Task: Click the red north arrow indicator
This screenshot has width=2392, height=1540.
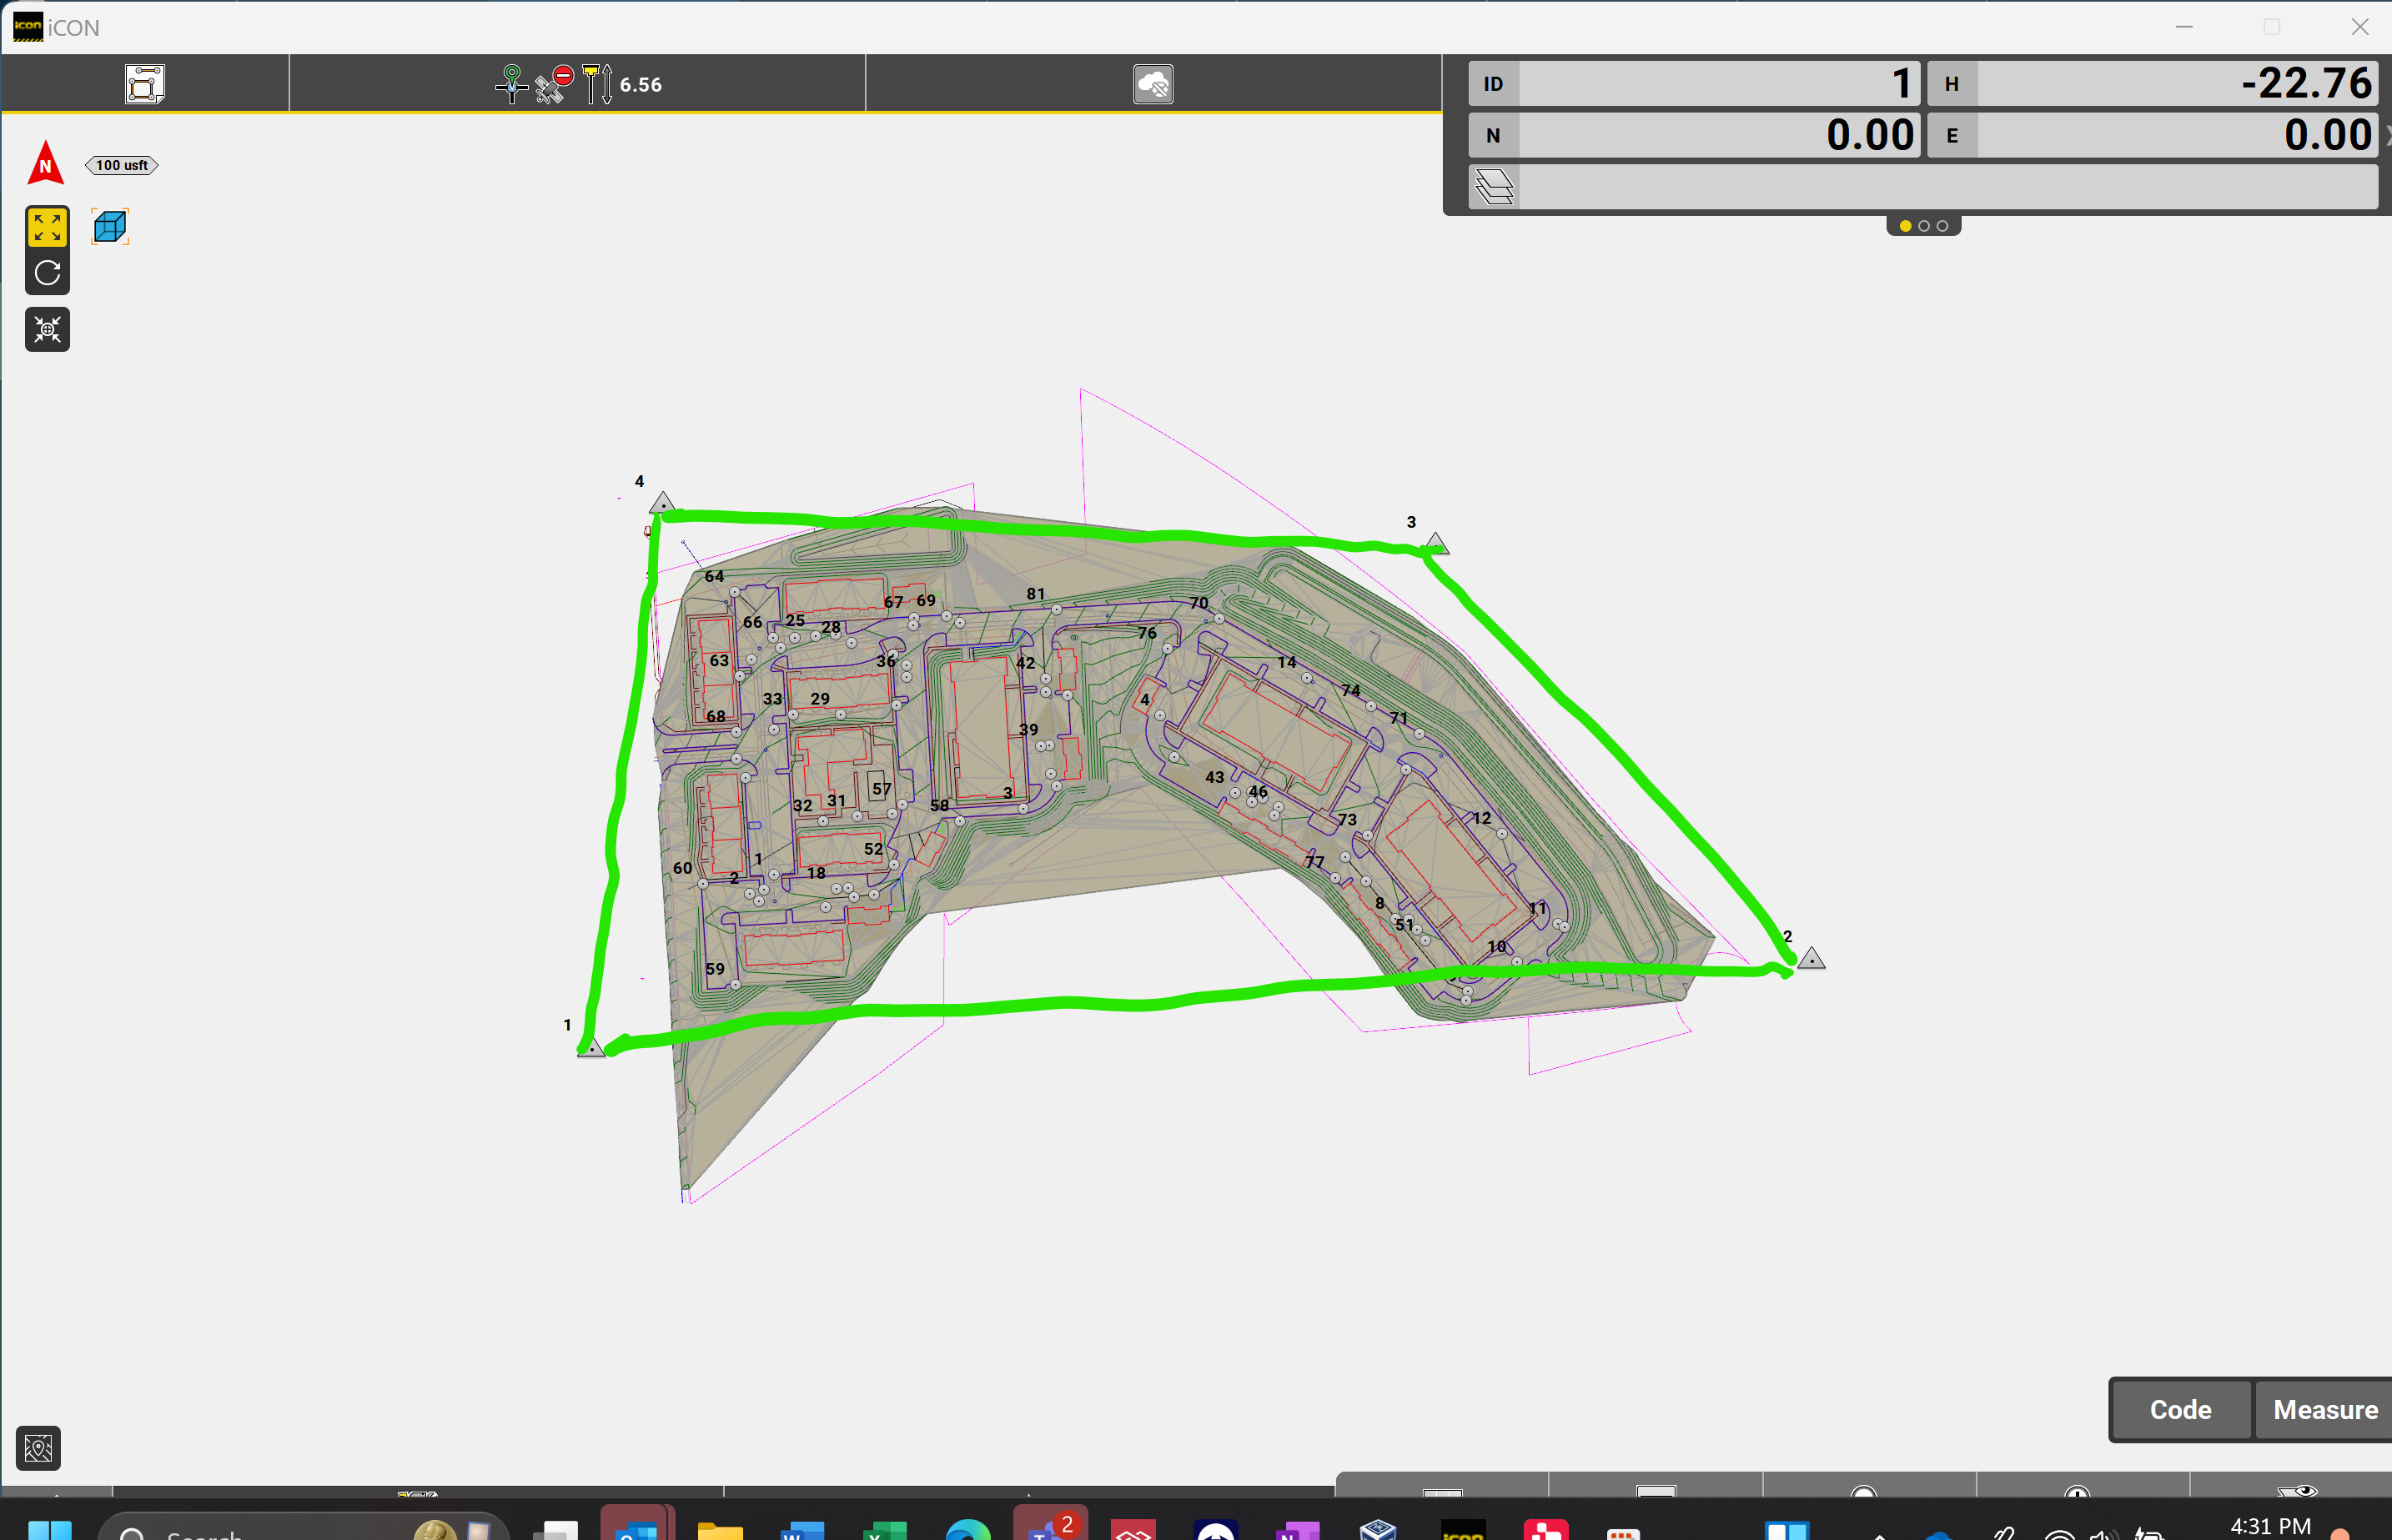Action: tap(46, 163)
